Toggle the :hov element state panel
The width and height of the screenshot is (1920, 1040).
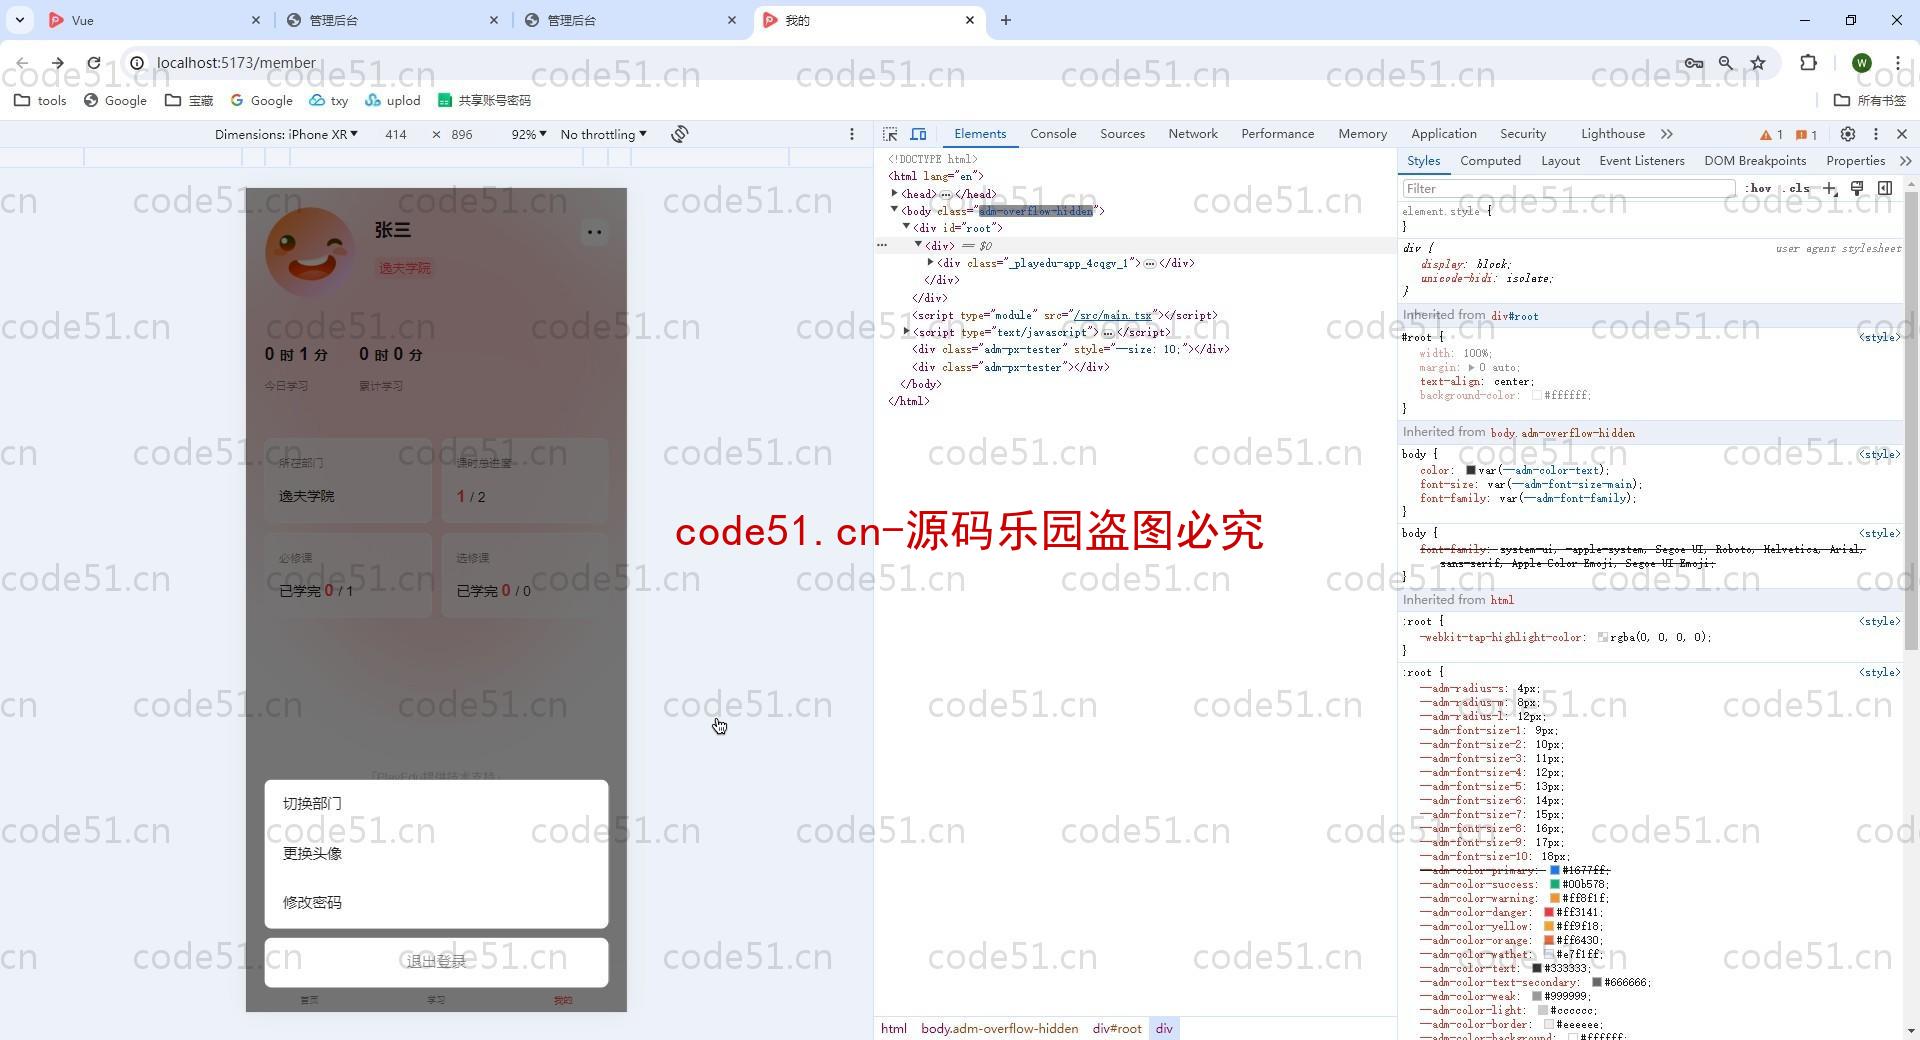click(x=1758, y=188)
